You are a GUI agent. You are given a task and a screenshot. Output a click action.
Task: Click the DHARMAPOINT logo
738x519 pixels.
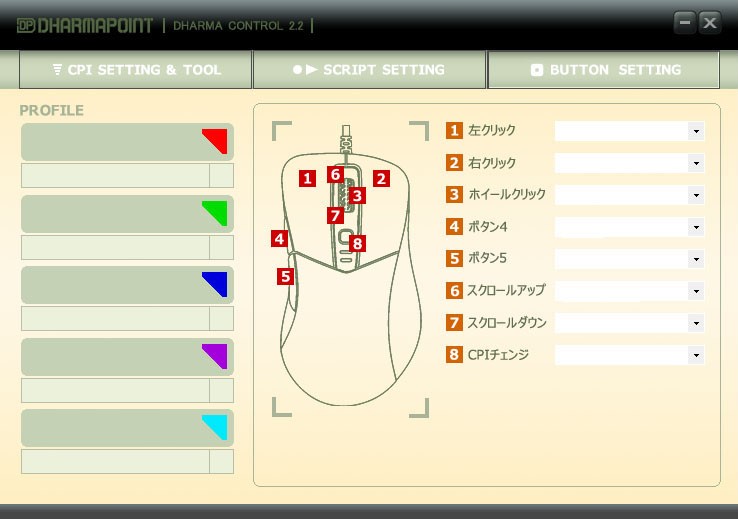pos(85,25)
